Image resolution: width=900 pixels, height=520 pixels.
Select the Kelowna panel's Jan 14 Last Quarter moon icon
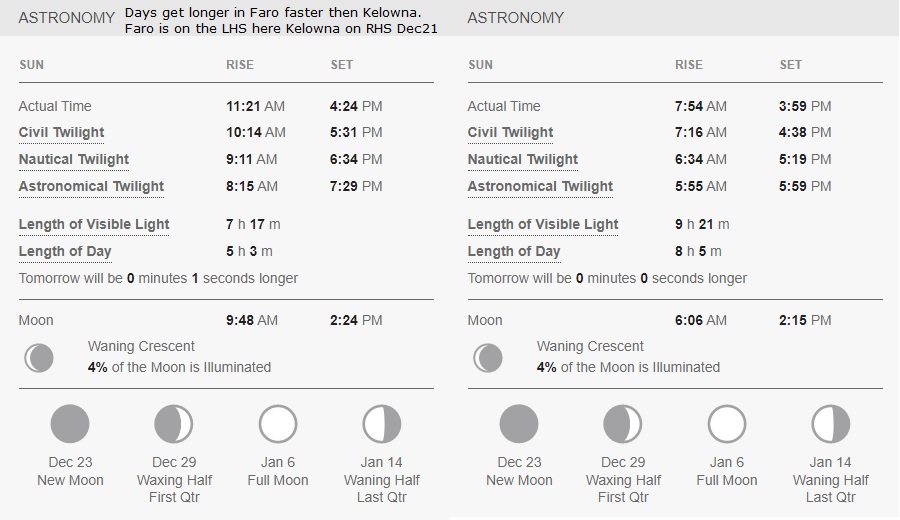pos(831,424)
